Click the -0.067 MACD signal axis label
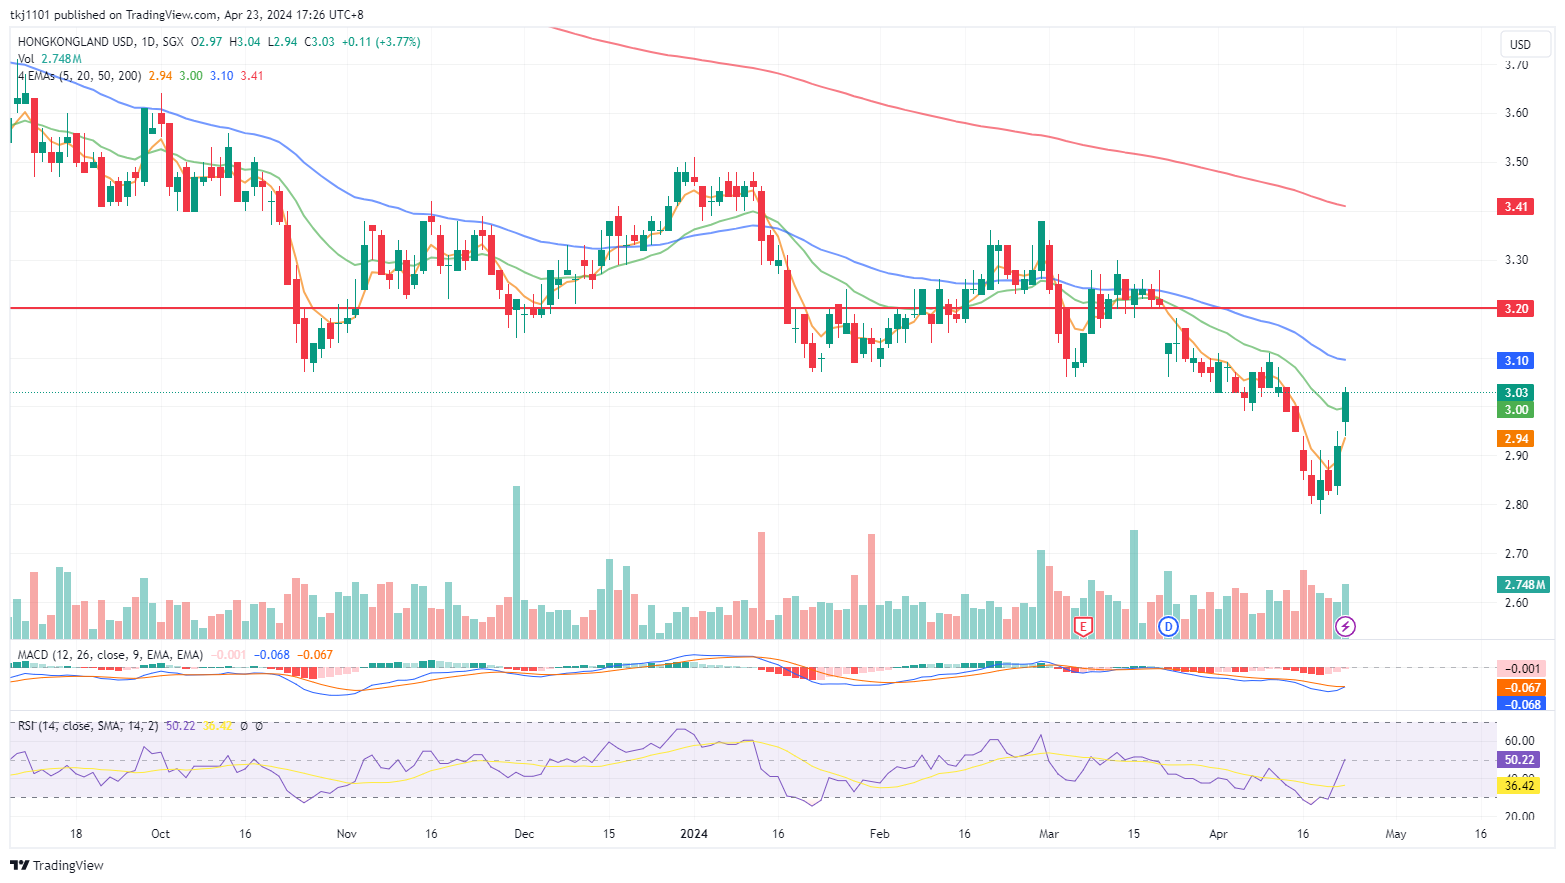The image size is (1565, 883). (1521, 687)
